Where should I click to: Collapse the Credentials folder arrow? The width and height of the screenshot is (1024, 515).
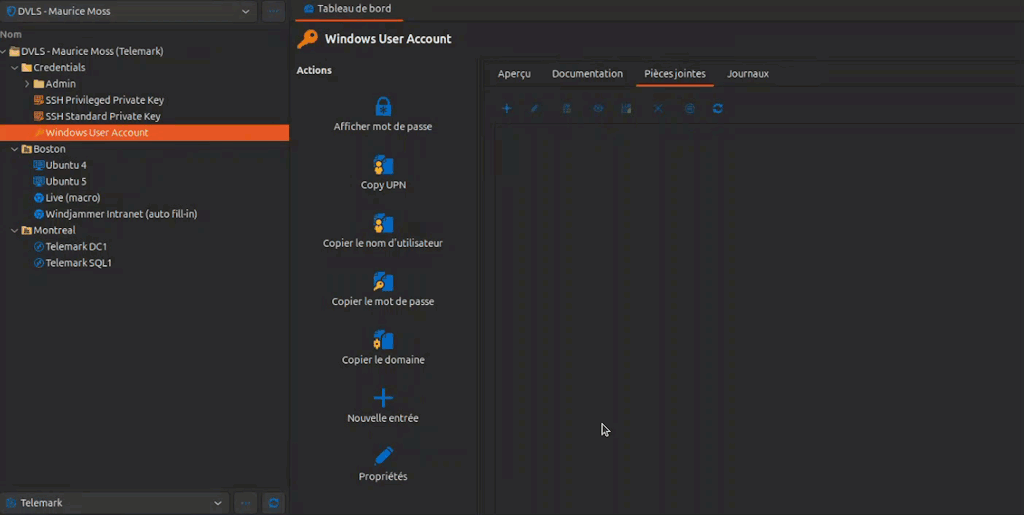click(15, 67)
